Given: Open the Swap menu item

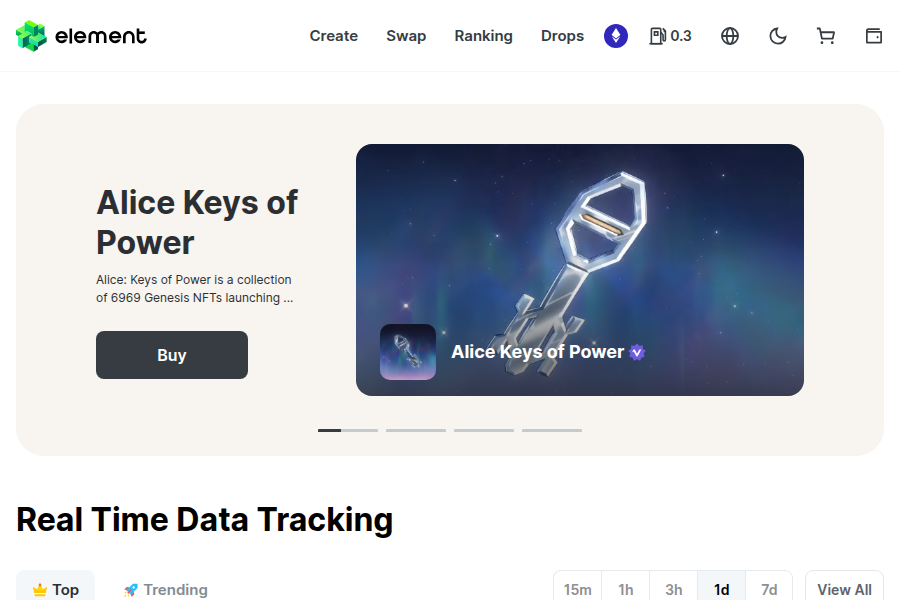Looking at the screenshot, I should coord(406,36).
